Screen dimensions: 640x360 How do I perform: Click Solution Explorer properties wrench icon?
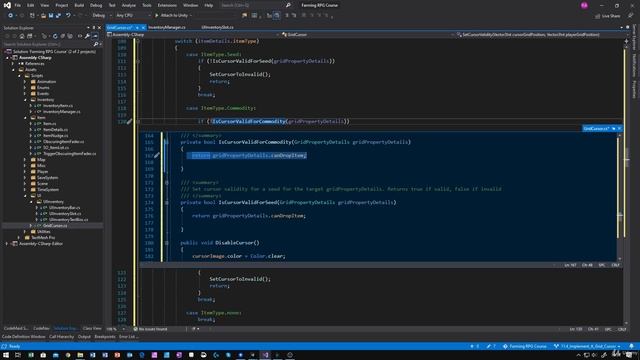pos(87,36)
